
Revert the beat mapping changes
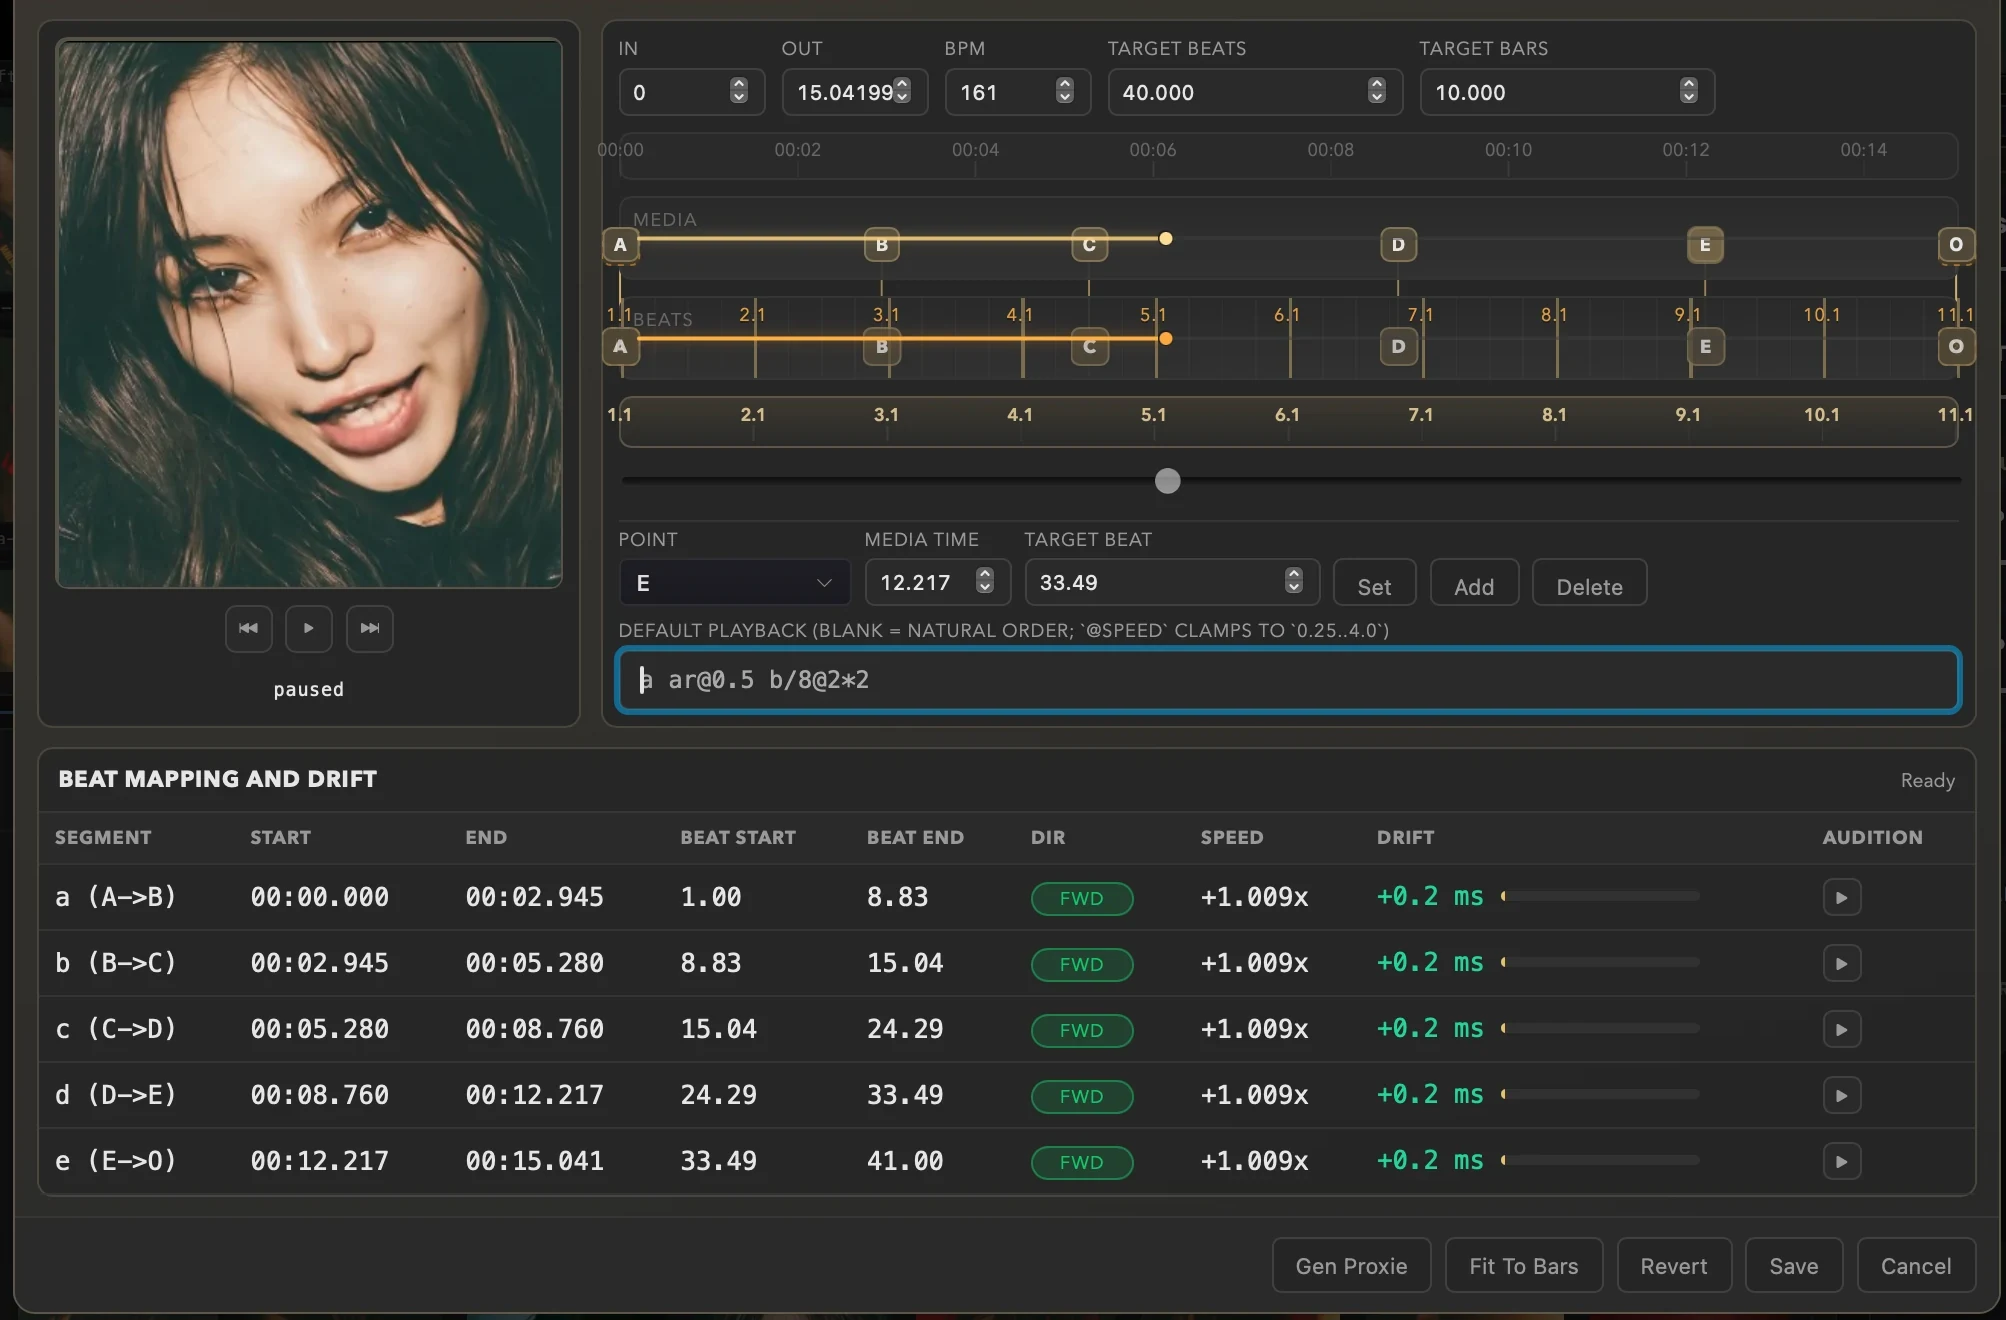tap(1673, 1266)
